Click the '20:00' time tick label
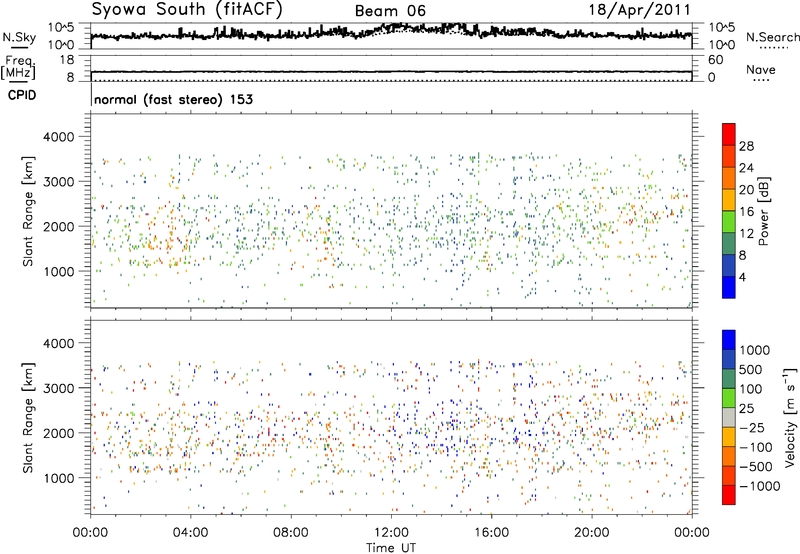This screenshot has height=554, width=800. 592,533
